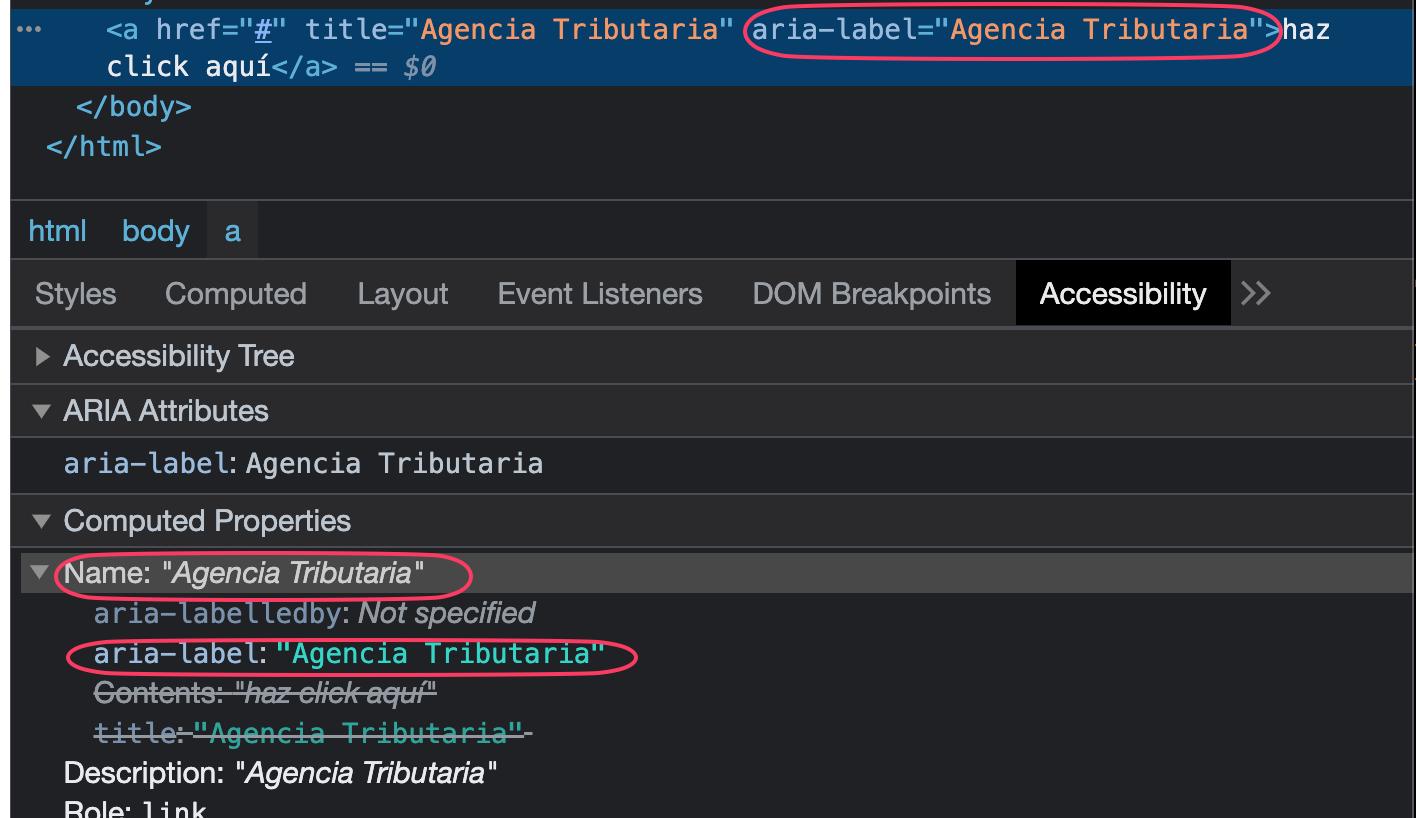Screen dimensions: 1416x818
Task: Click the active Accessibility tab
Action: pyautogui.click(x=1122, y=294)
